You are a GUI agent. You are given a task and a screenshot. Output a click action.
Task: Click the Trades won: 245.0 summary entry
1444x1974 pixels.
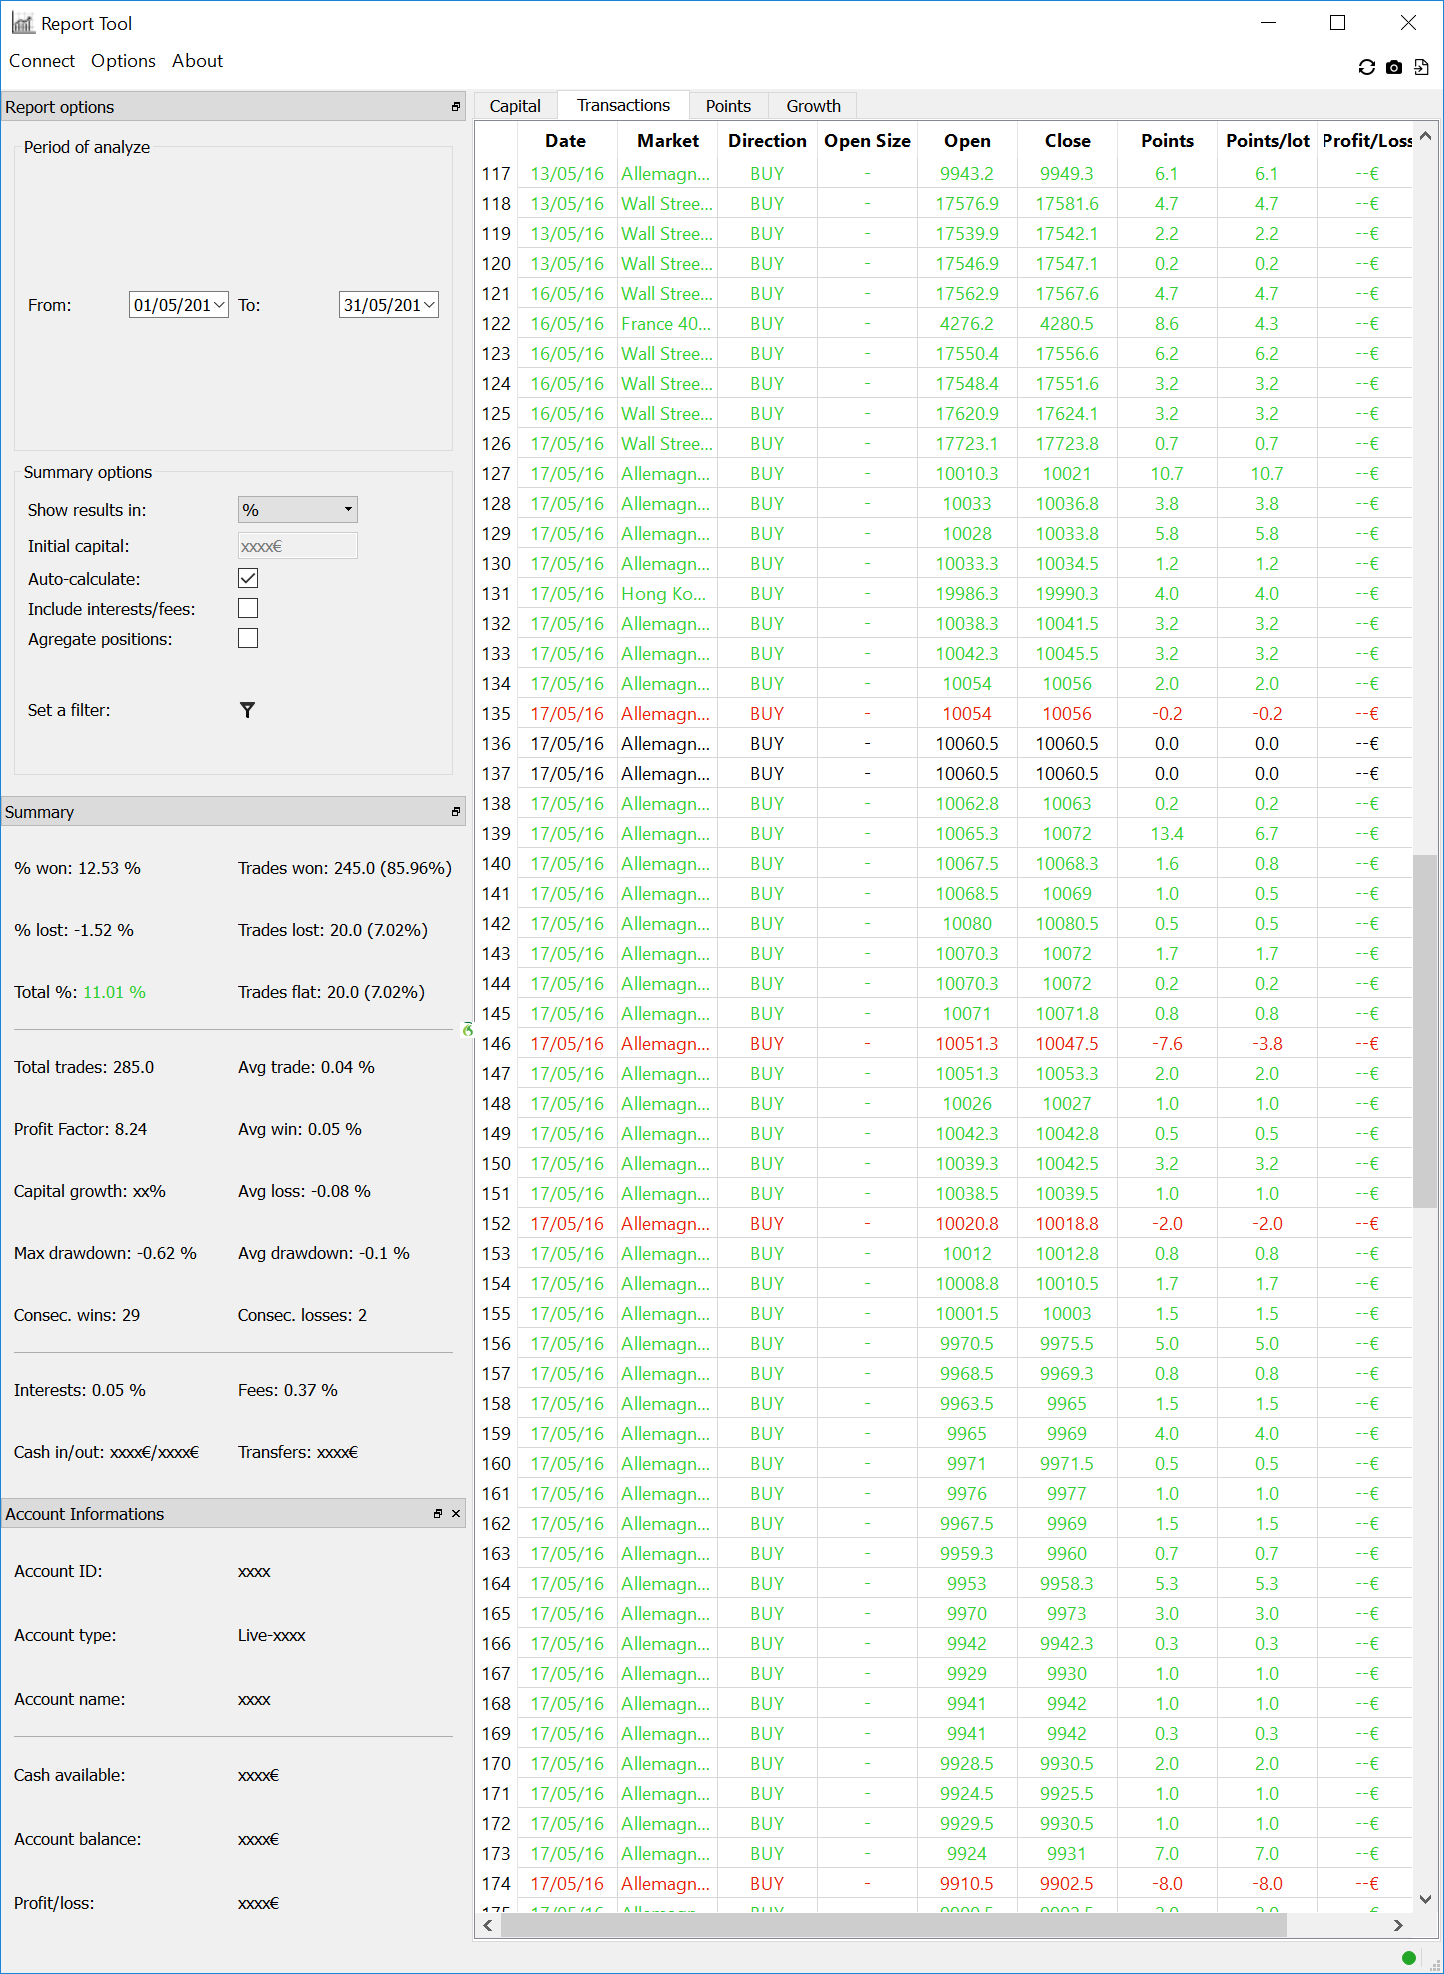click(x=345, y=868)
